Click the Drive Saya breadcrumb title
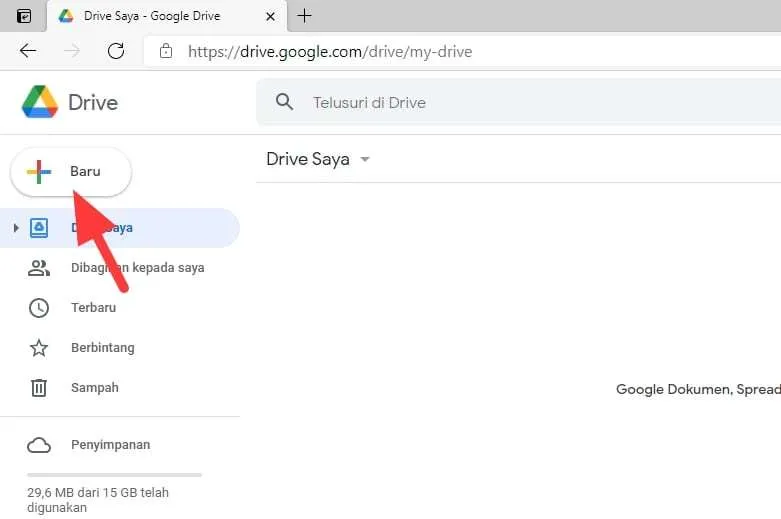The height and width of the screenshot is (519, 781). coord(308,159)
